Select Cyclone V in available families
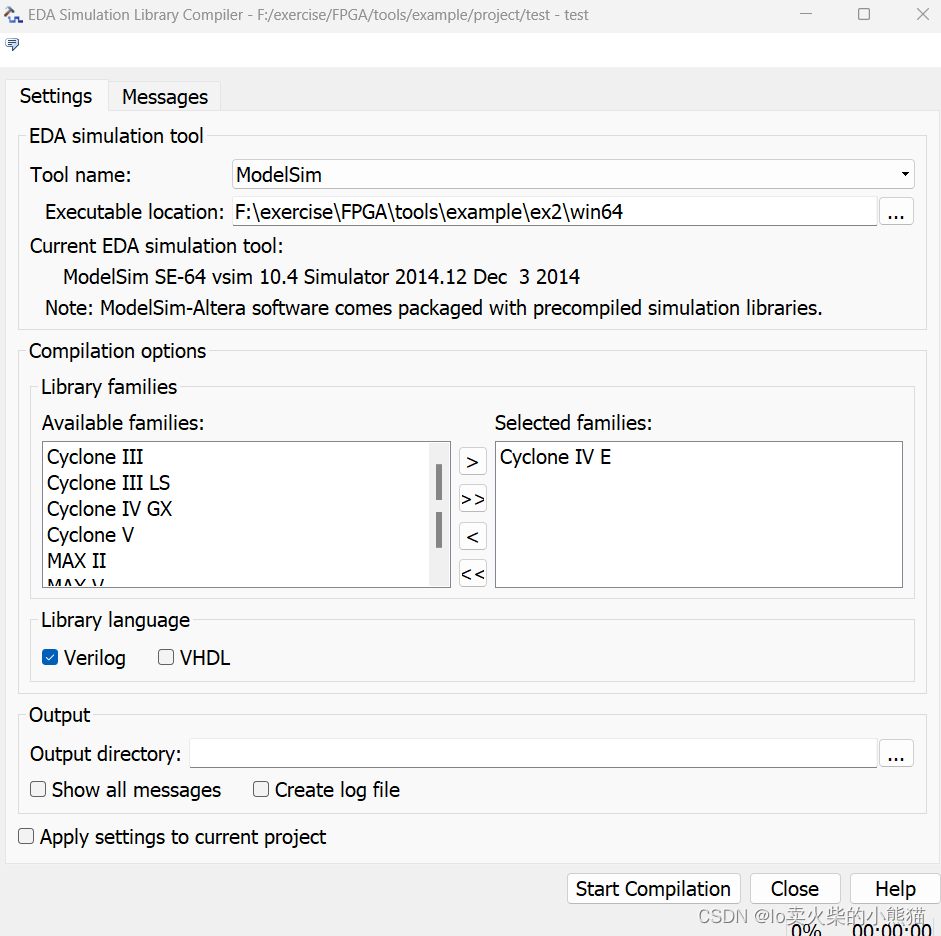This screenshot has width=941, height=936. click(90, 535)
